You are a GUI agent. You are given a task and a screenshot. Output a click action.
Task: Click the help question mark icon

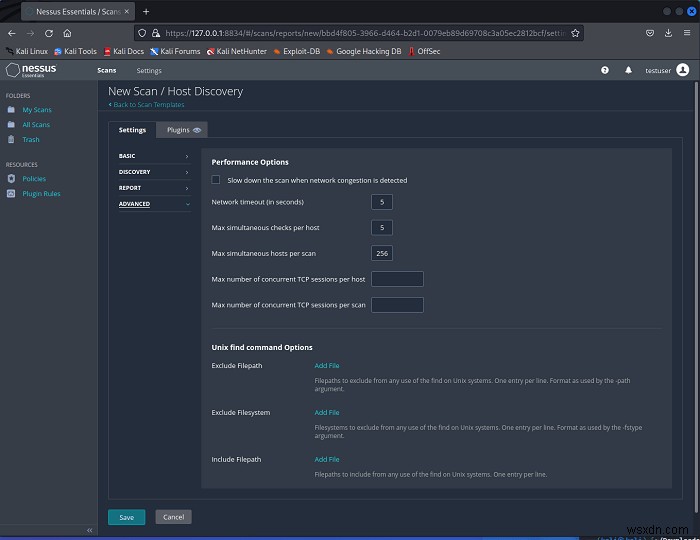604,70
